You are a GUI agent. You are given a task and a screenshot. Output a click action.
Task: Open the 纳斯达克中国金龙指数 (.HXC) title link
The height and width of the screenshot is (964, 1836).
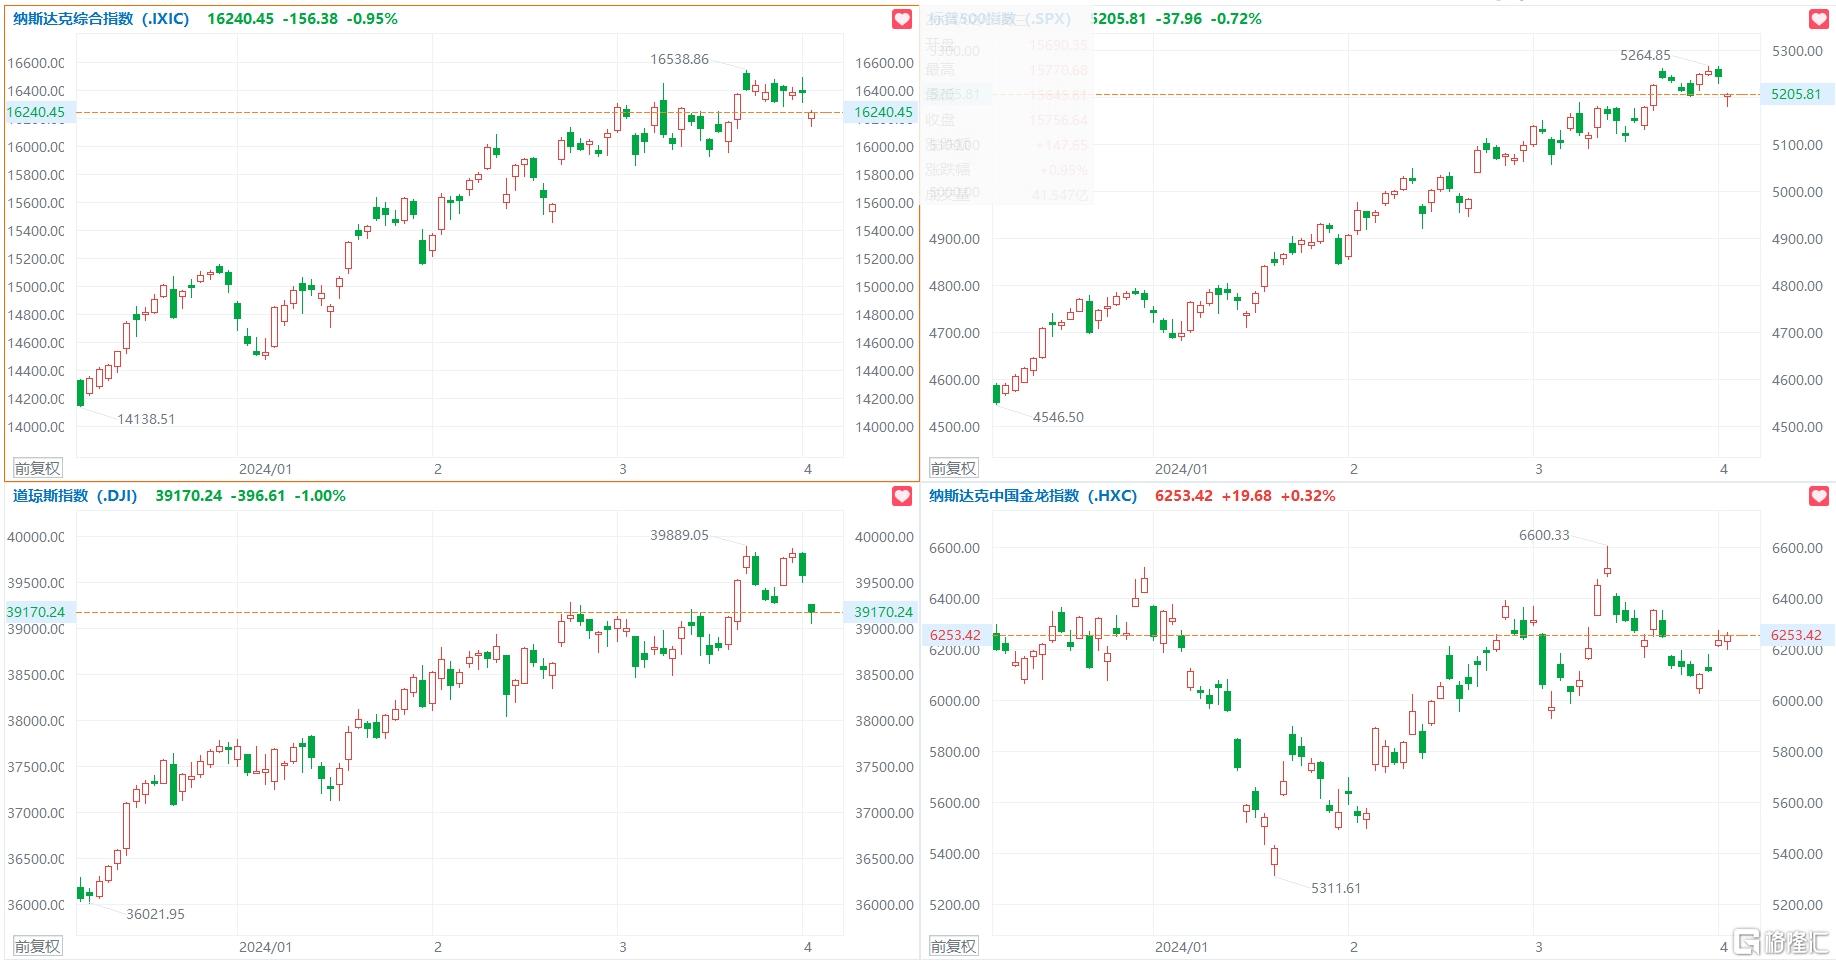coord(1033,496)
